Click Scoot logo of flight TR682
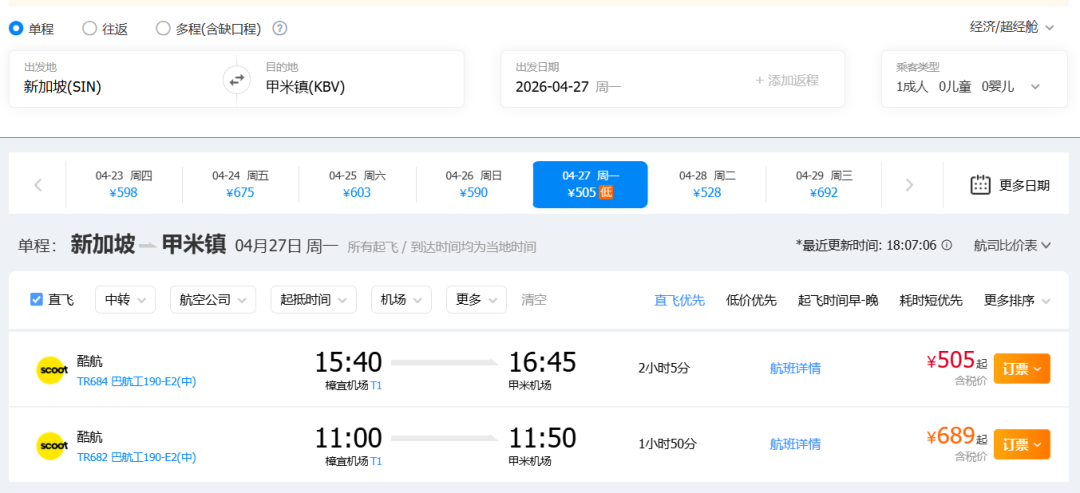This screenshot has width=1080, height=493. coord(51,445)
